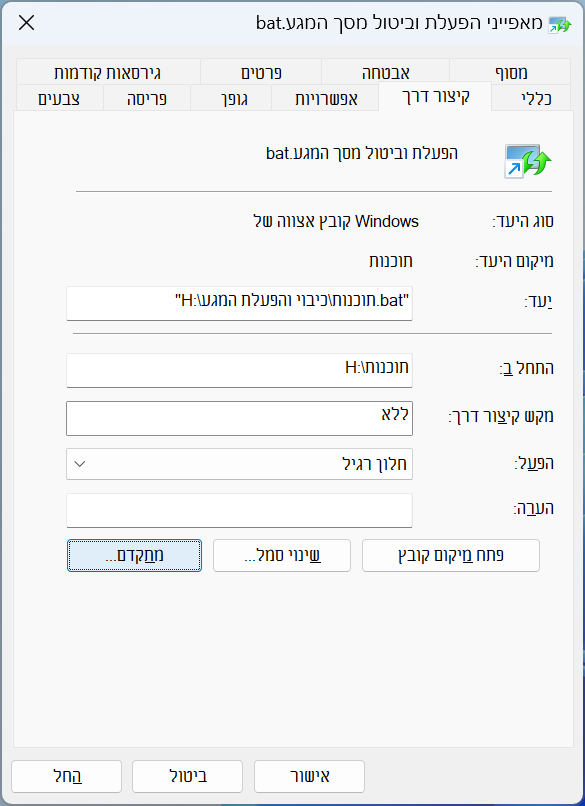Focus the מקש קיצור דרך field
The image size is (585, 806).
(240, 418)
